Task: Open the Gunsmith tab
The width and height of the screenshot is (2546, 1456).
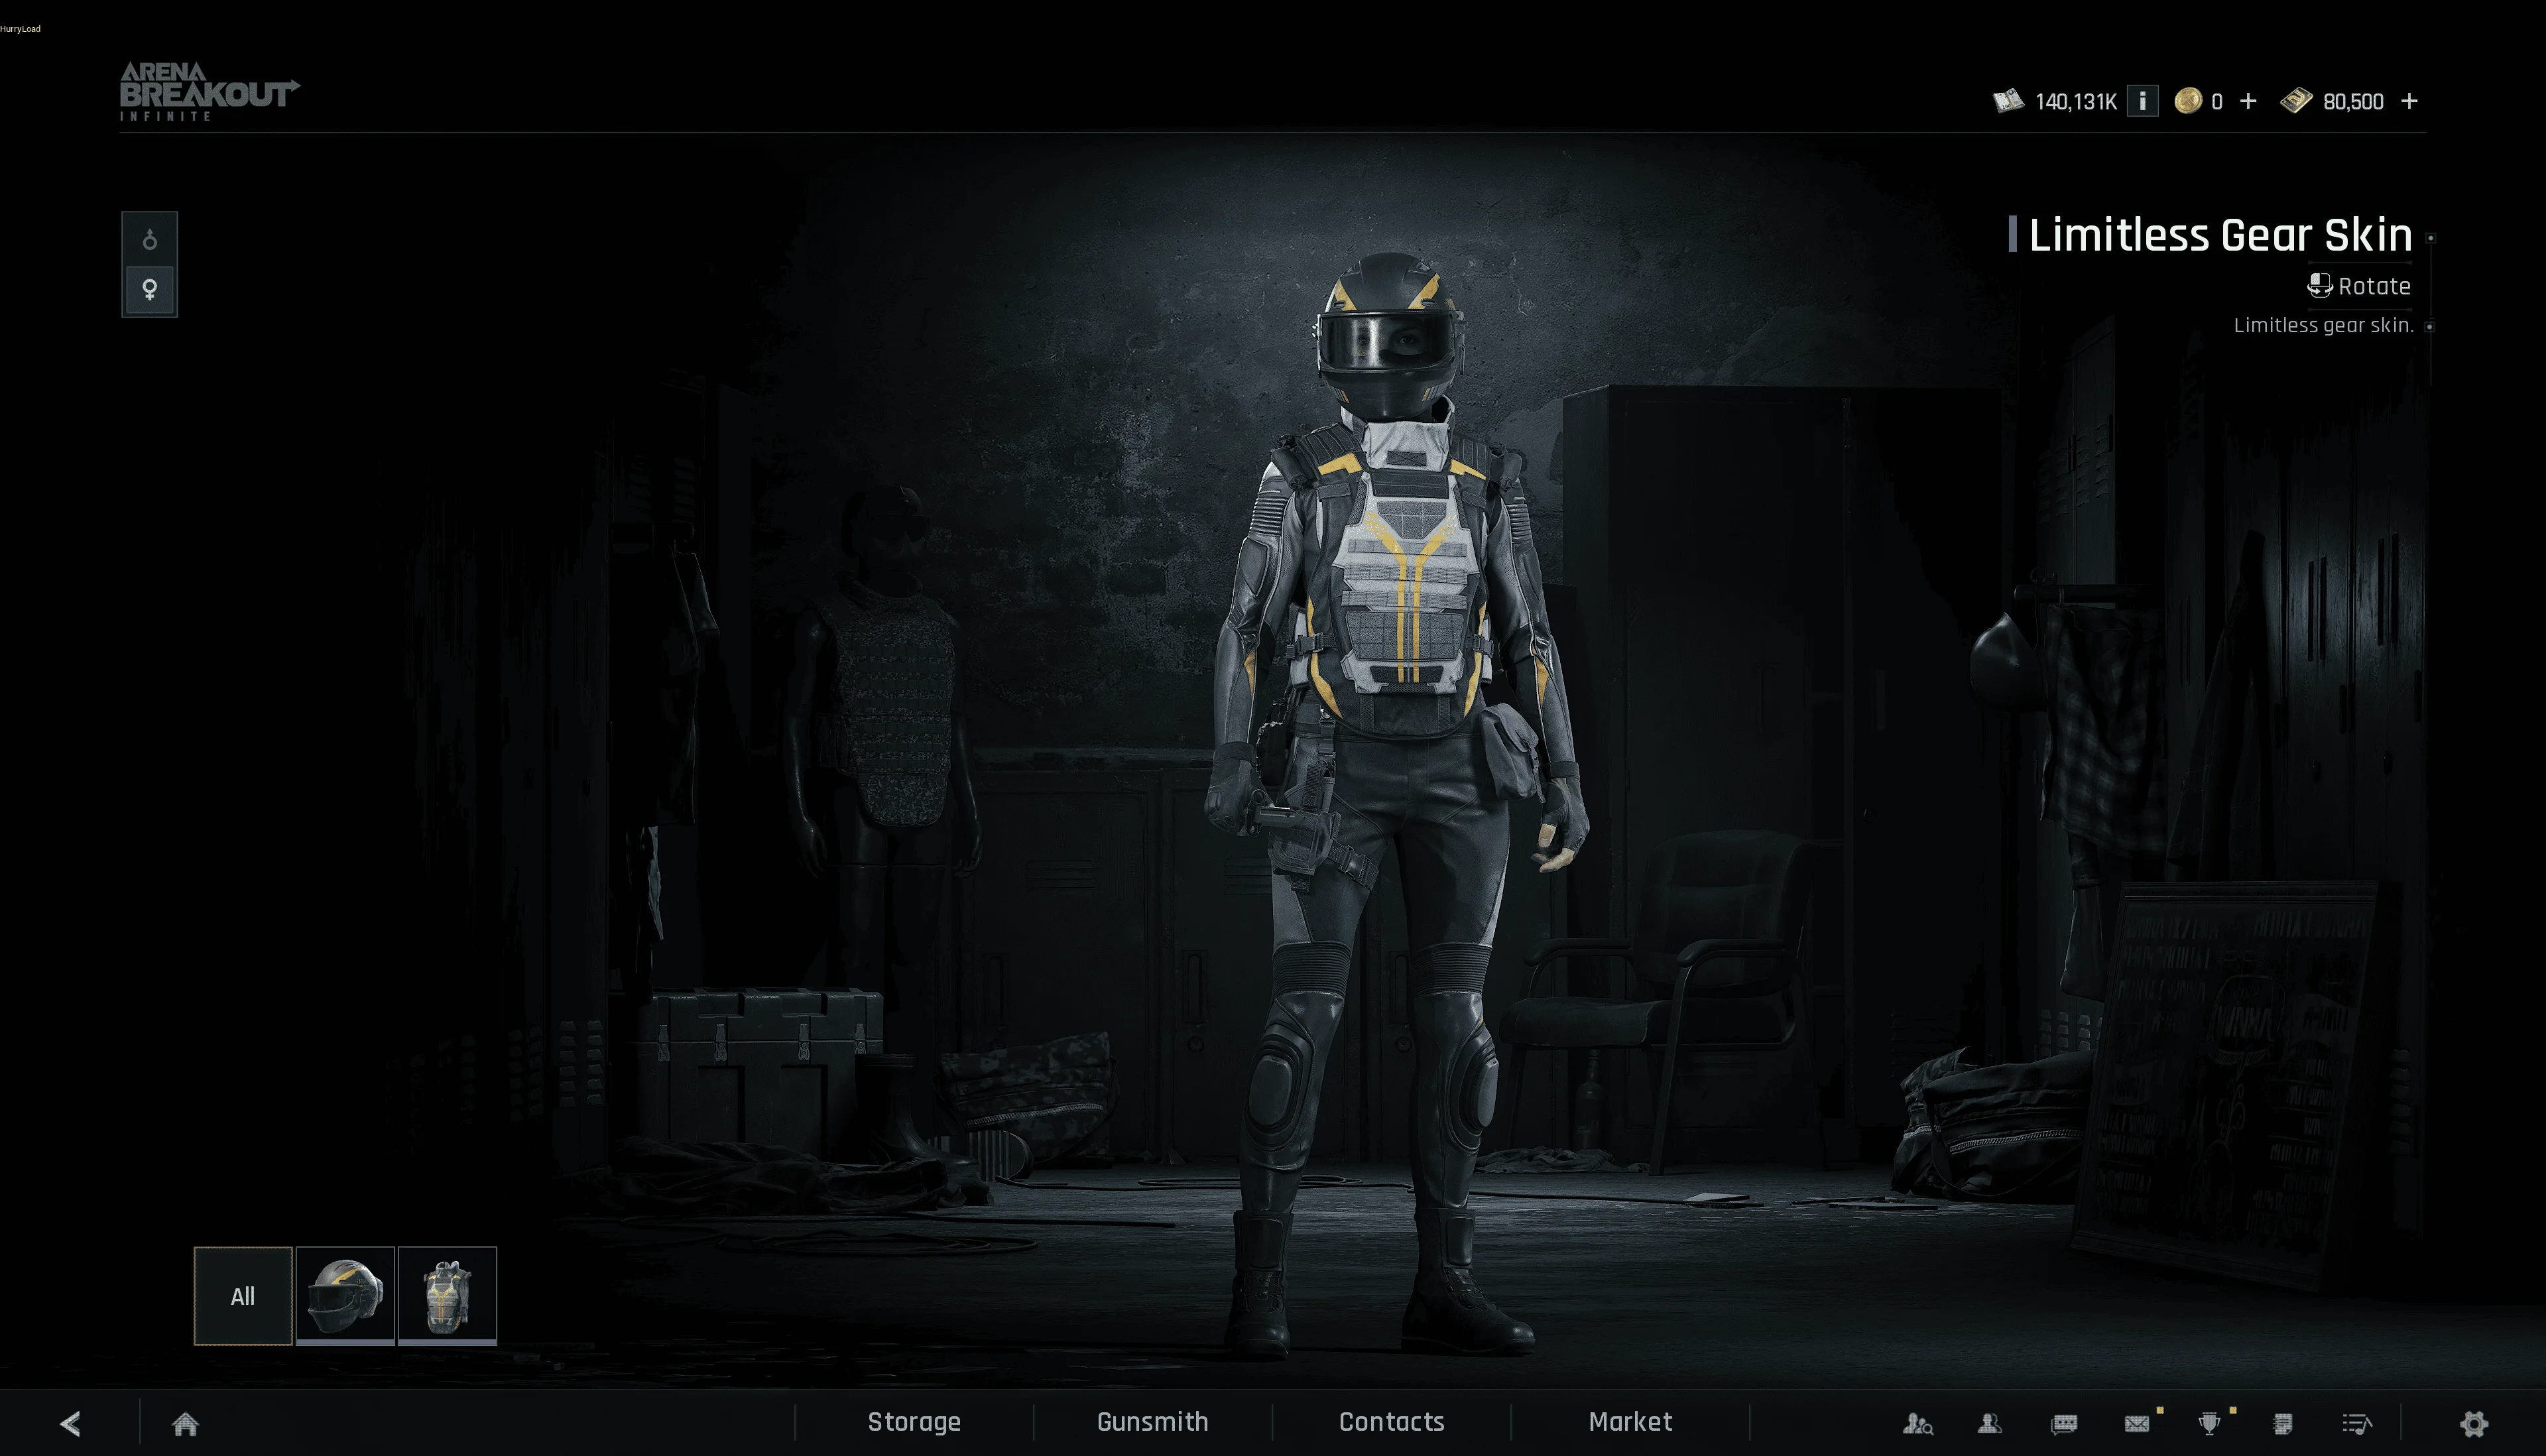Action: (x=1152, y=1422)
